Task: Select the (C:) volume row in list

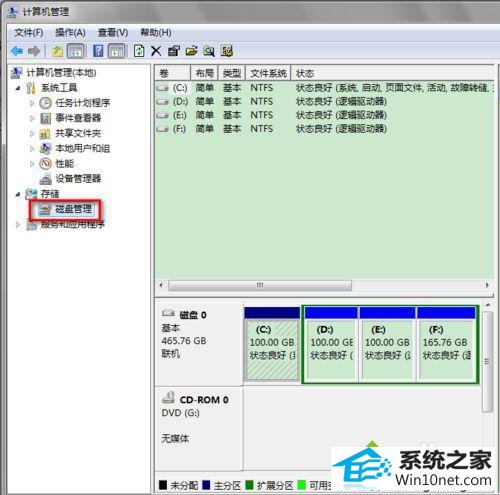Action: pos(324,88)
